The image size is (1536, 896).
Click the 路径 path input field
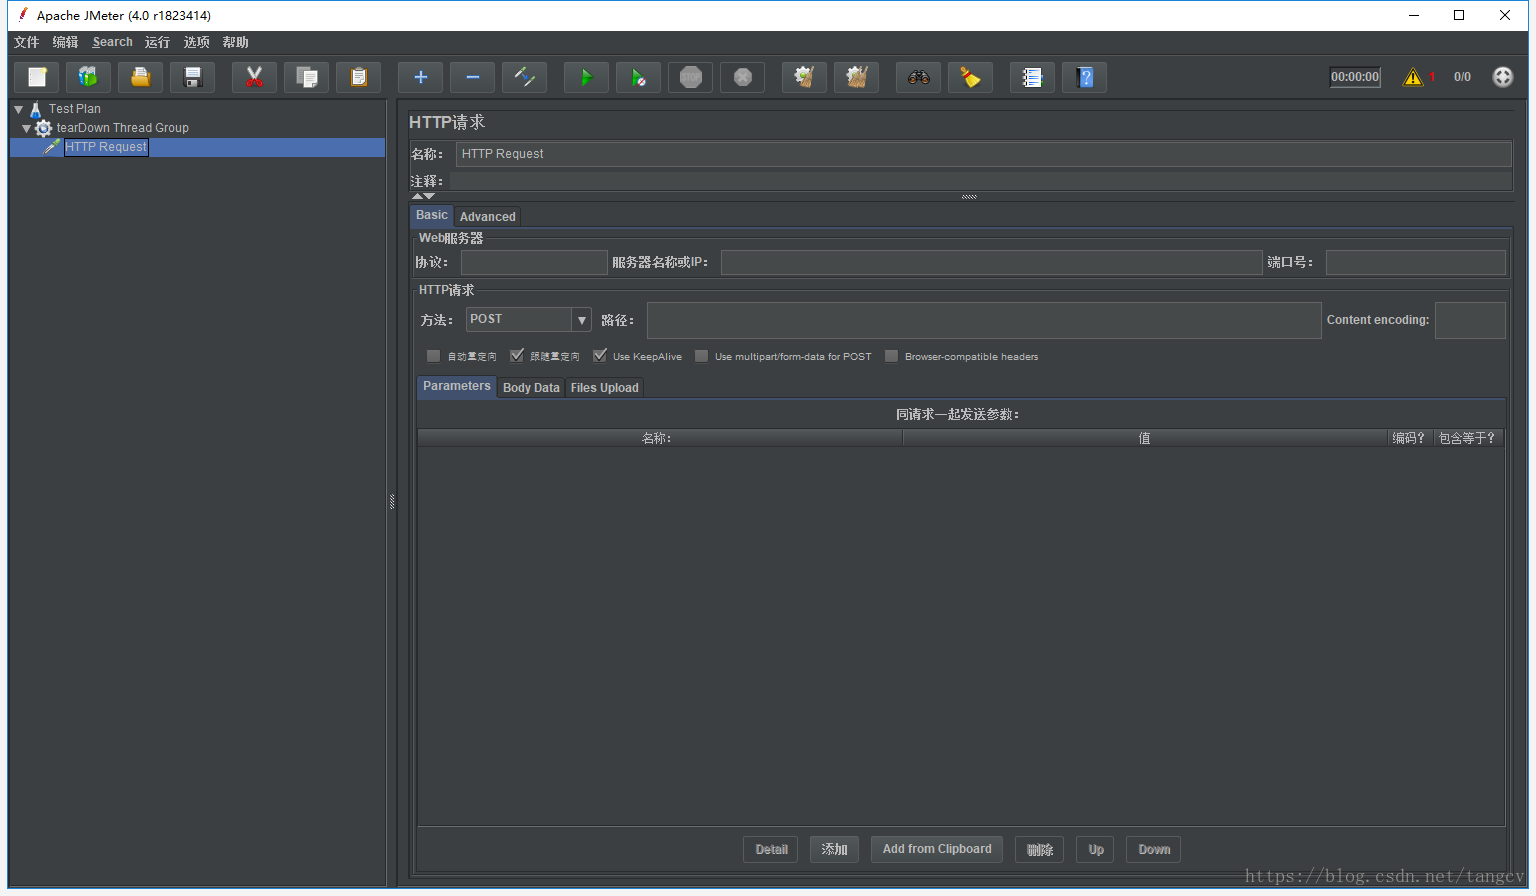(x=984, y=320)
